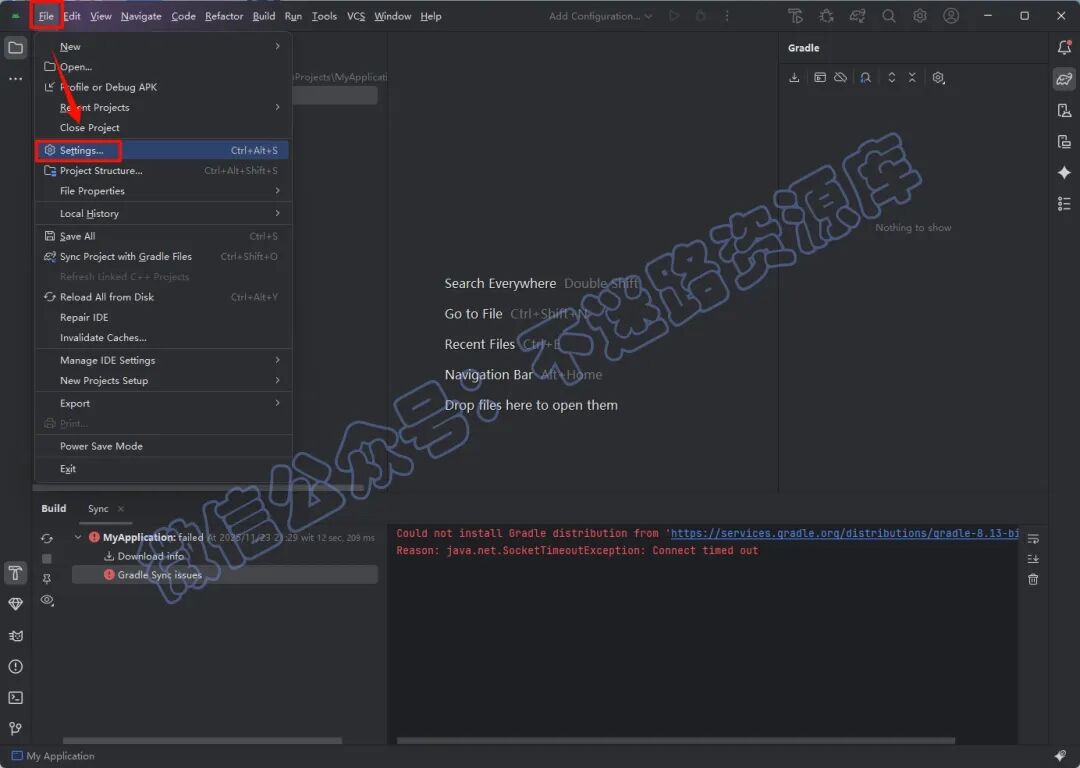Viewport: 1080px width, 768px height.
Task: Click the hammer-with-play build icon in title bar
Action: tap(796, 16)
